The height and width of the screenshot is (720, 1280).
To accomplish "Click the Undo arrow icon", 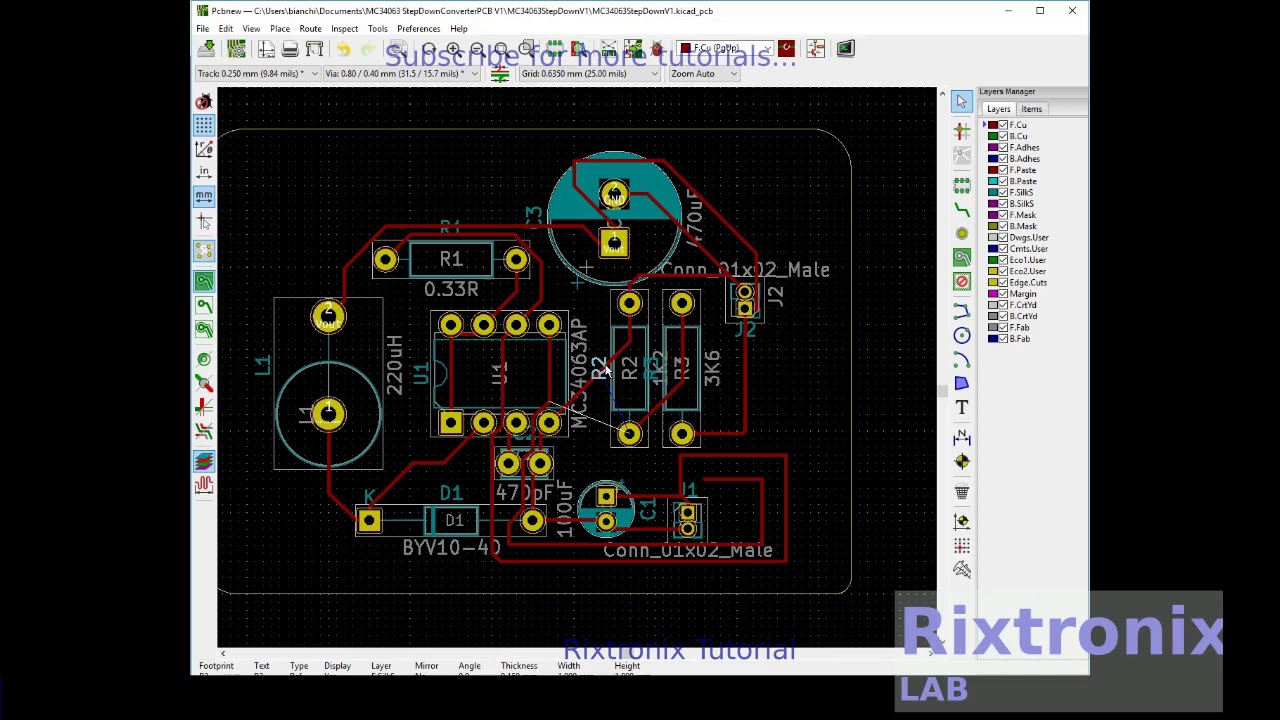I will 343,49.
